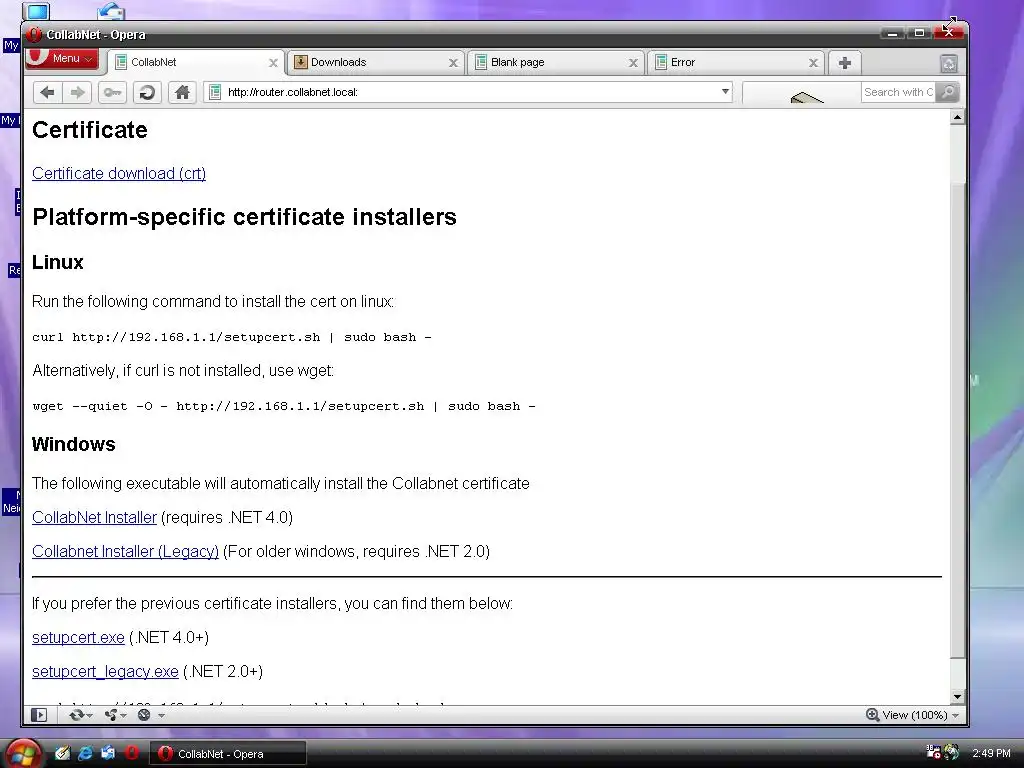This screenshot has height=768, width=1024.
Task: Open Opera Link sync icon in status bar
Action: click(76, 715)
